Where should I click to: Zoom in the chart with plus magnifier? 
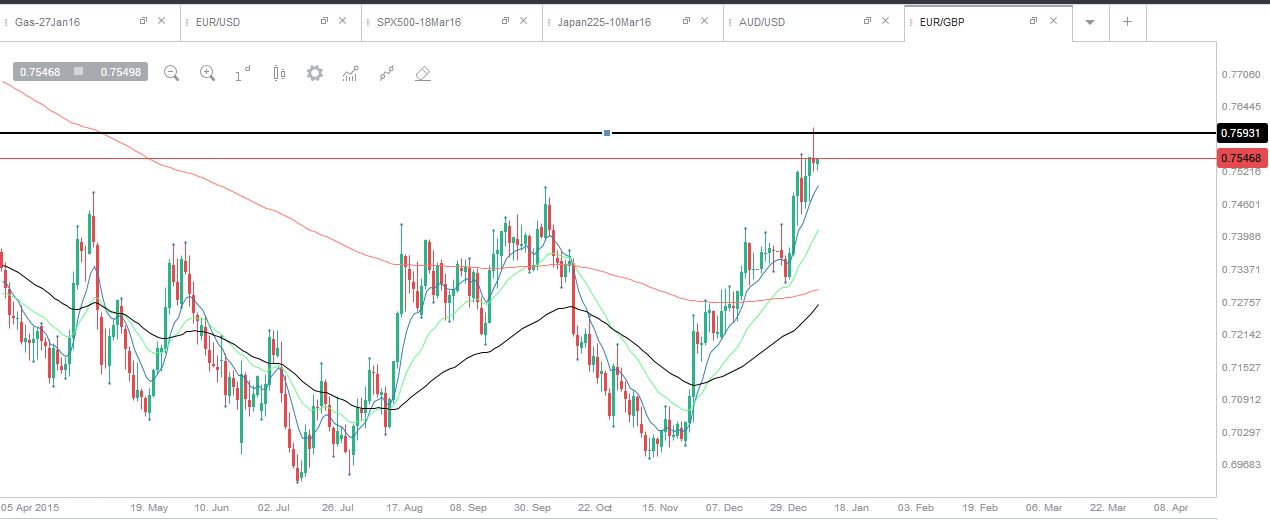pos(207,73)
